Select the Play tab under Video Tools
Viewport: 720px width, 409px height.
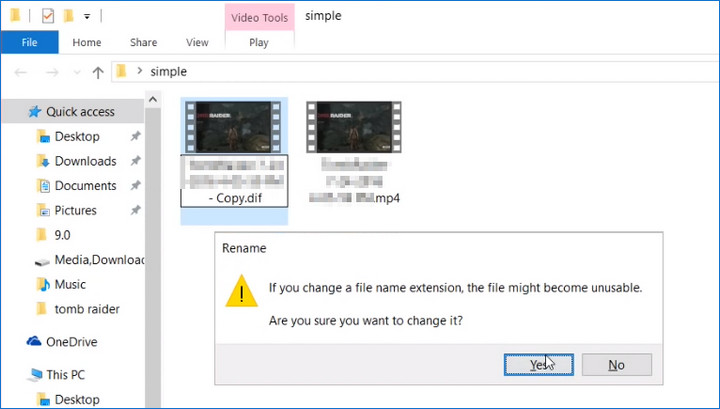pos(259,42)
